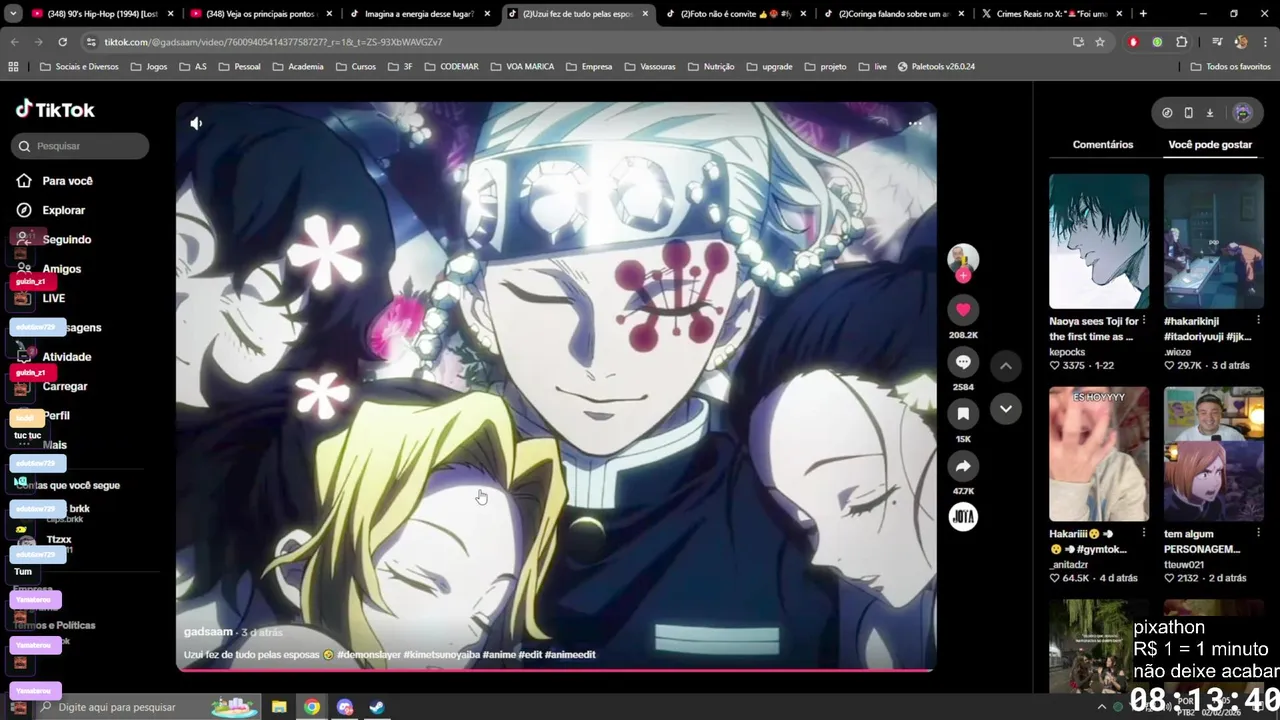Open Jogos bookmarks folder
This screenshot has height=720, width=1280.
pos(148,66)
